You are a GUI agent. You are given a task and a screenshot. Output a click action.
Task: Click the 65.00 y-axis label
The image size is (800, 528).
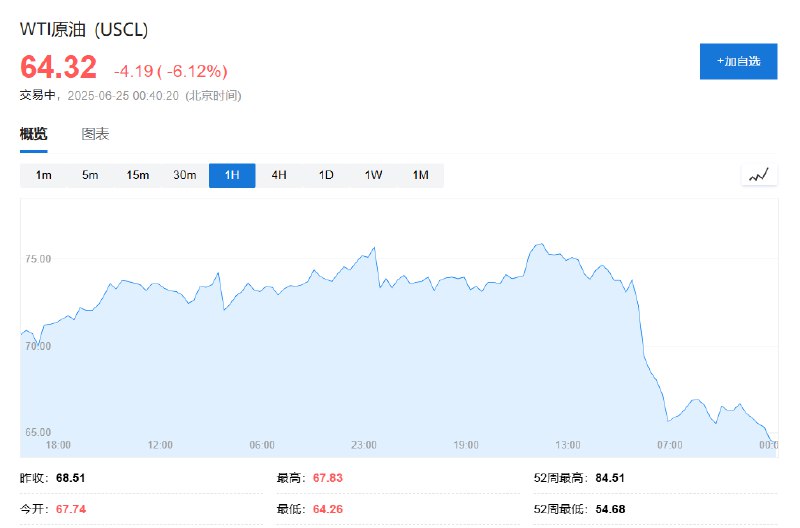coord(38,433)
